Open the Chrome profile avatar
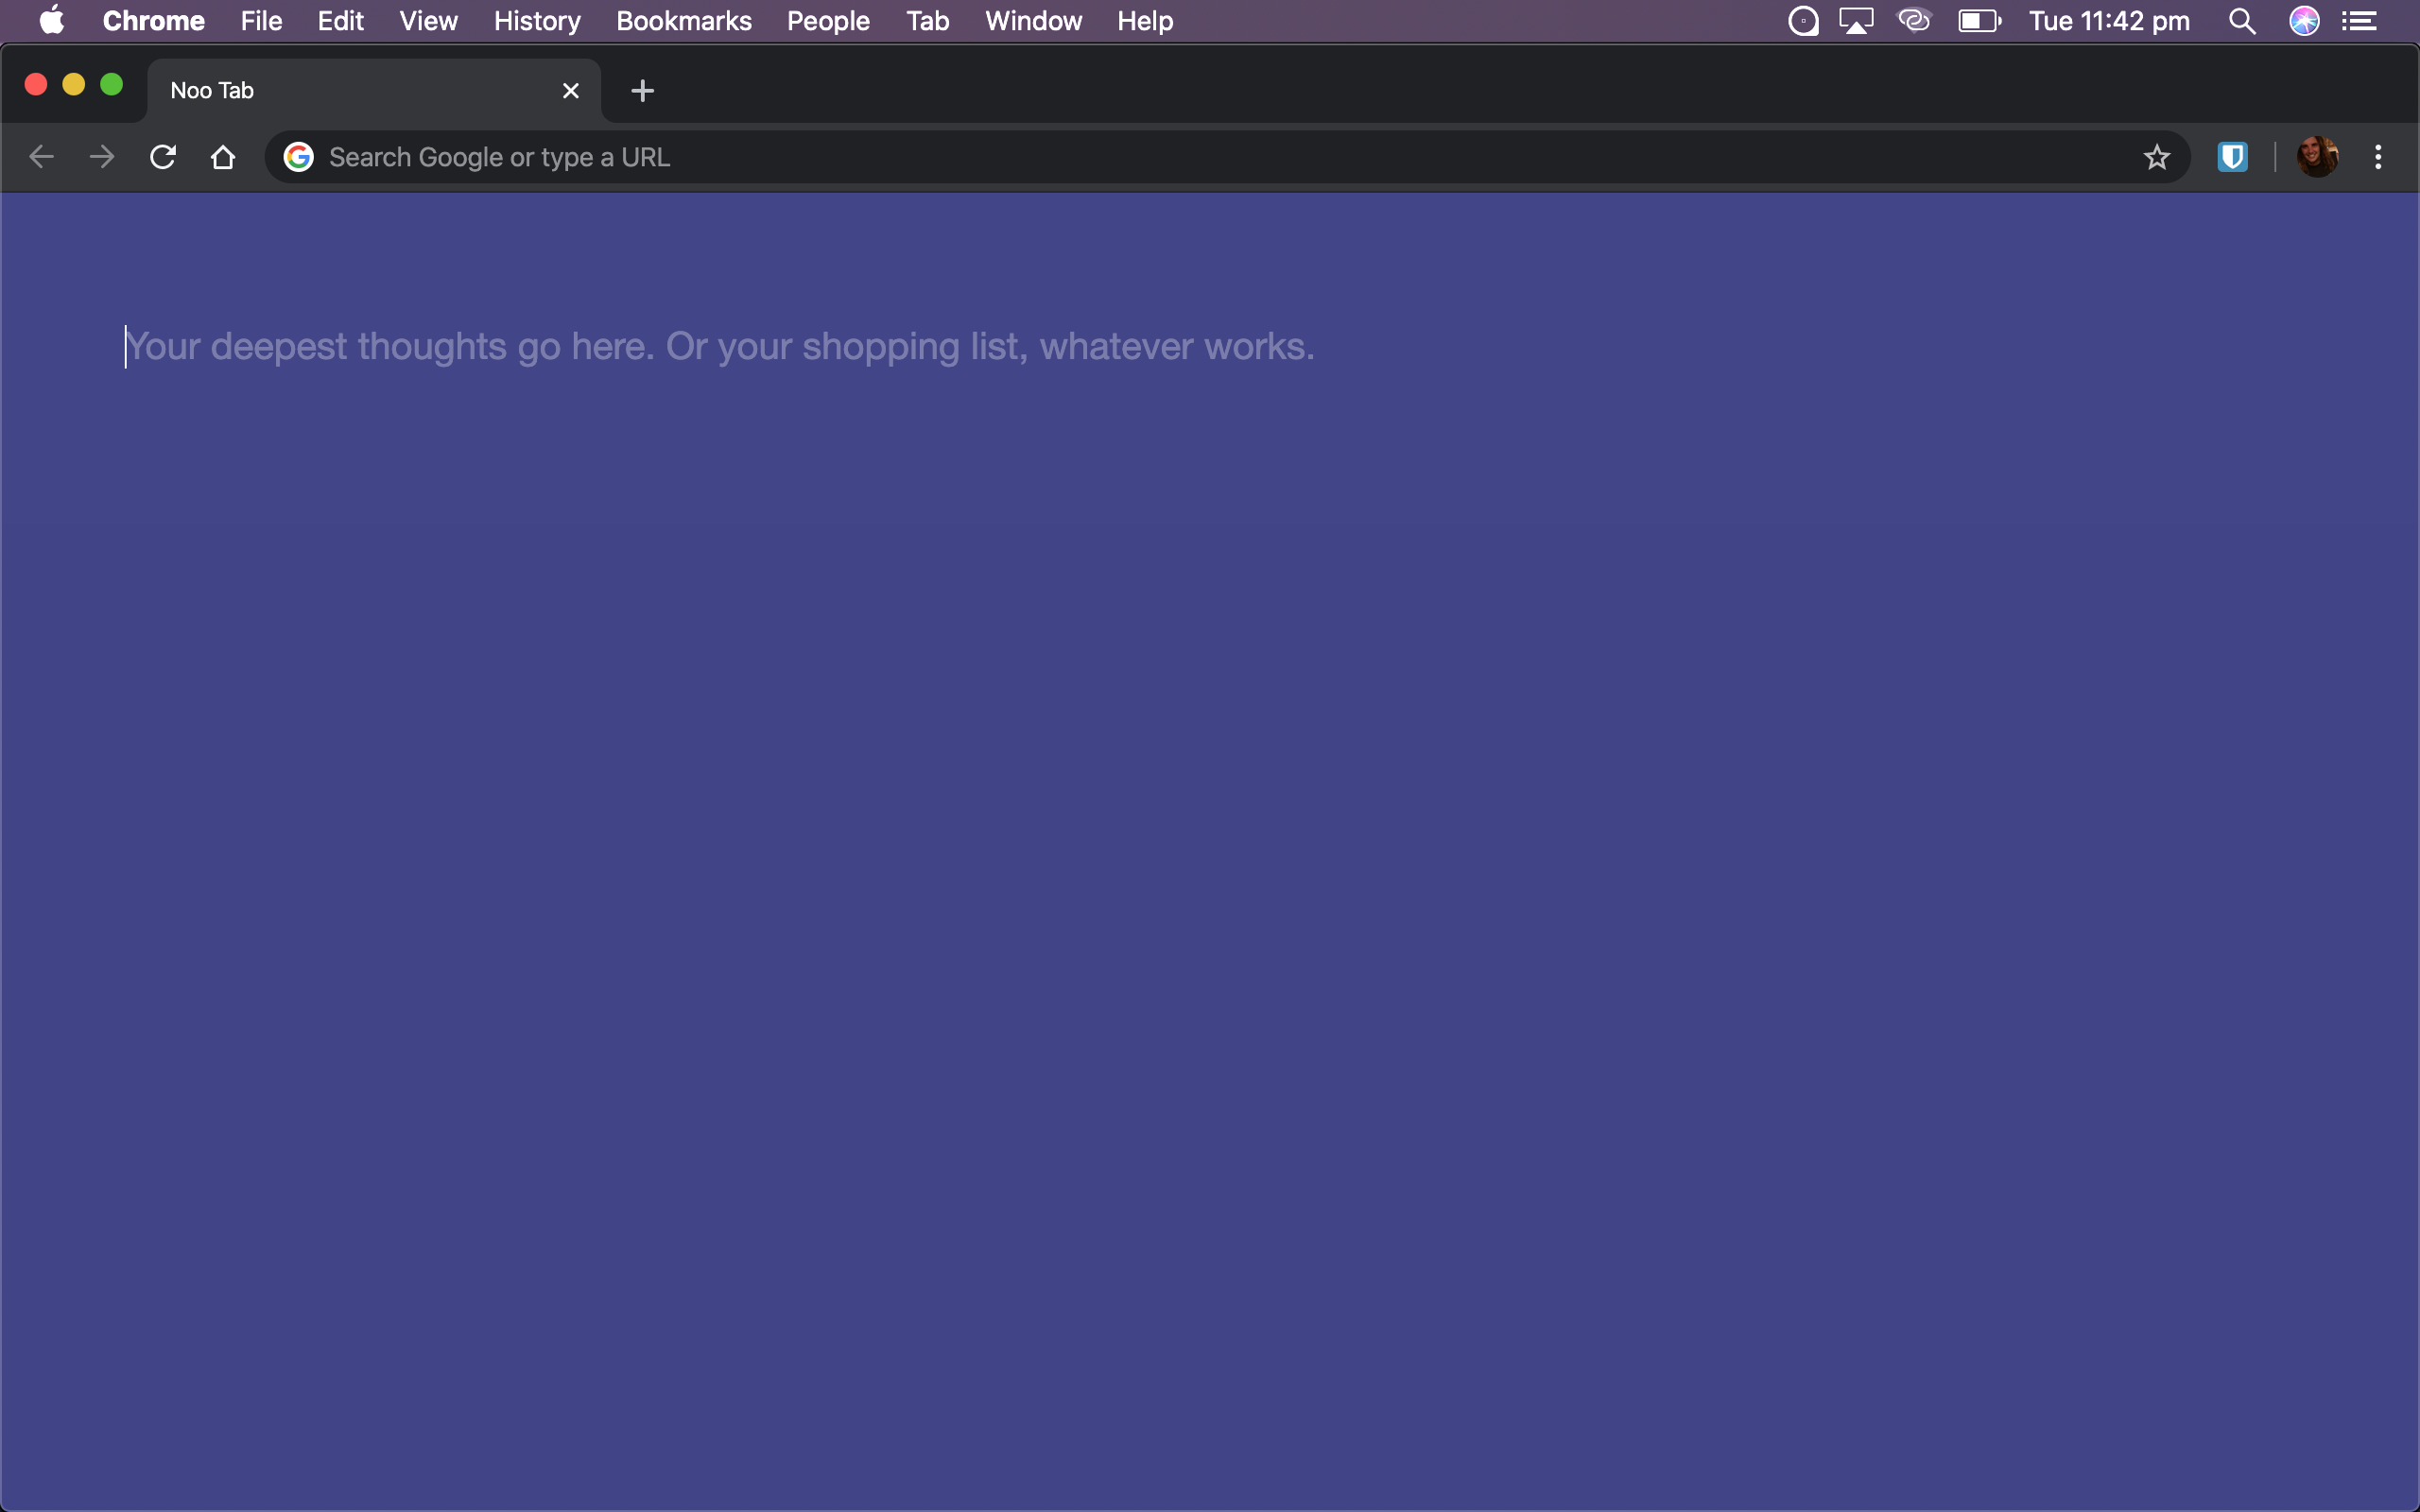Image resolution: width=2420 pixels, height=1512 pixels. (x=2317, y=157)
